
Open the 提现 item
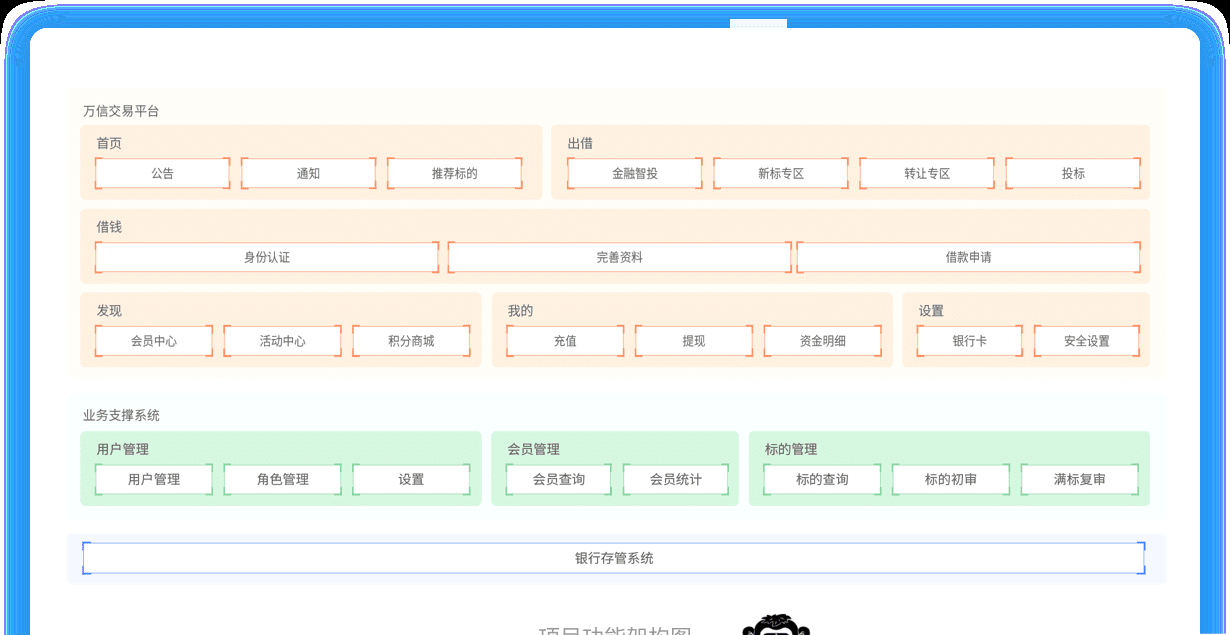(693, 340)
